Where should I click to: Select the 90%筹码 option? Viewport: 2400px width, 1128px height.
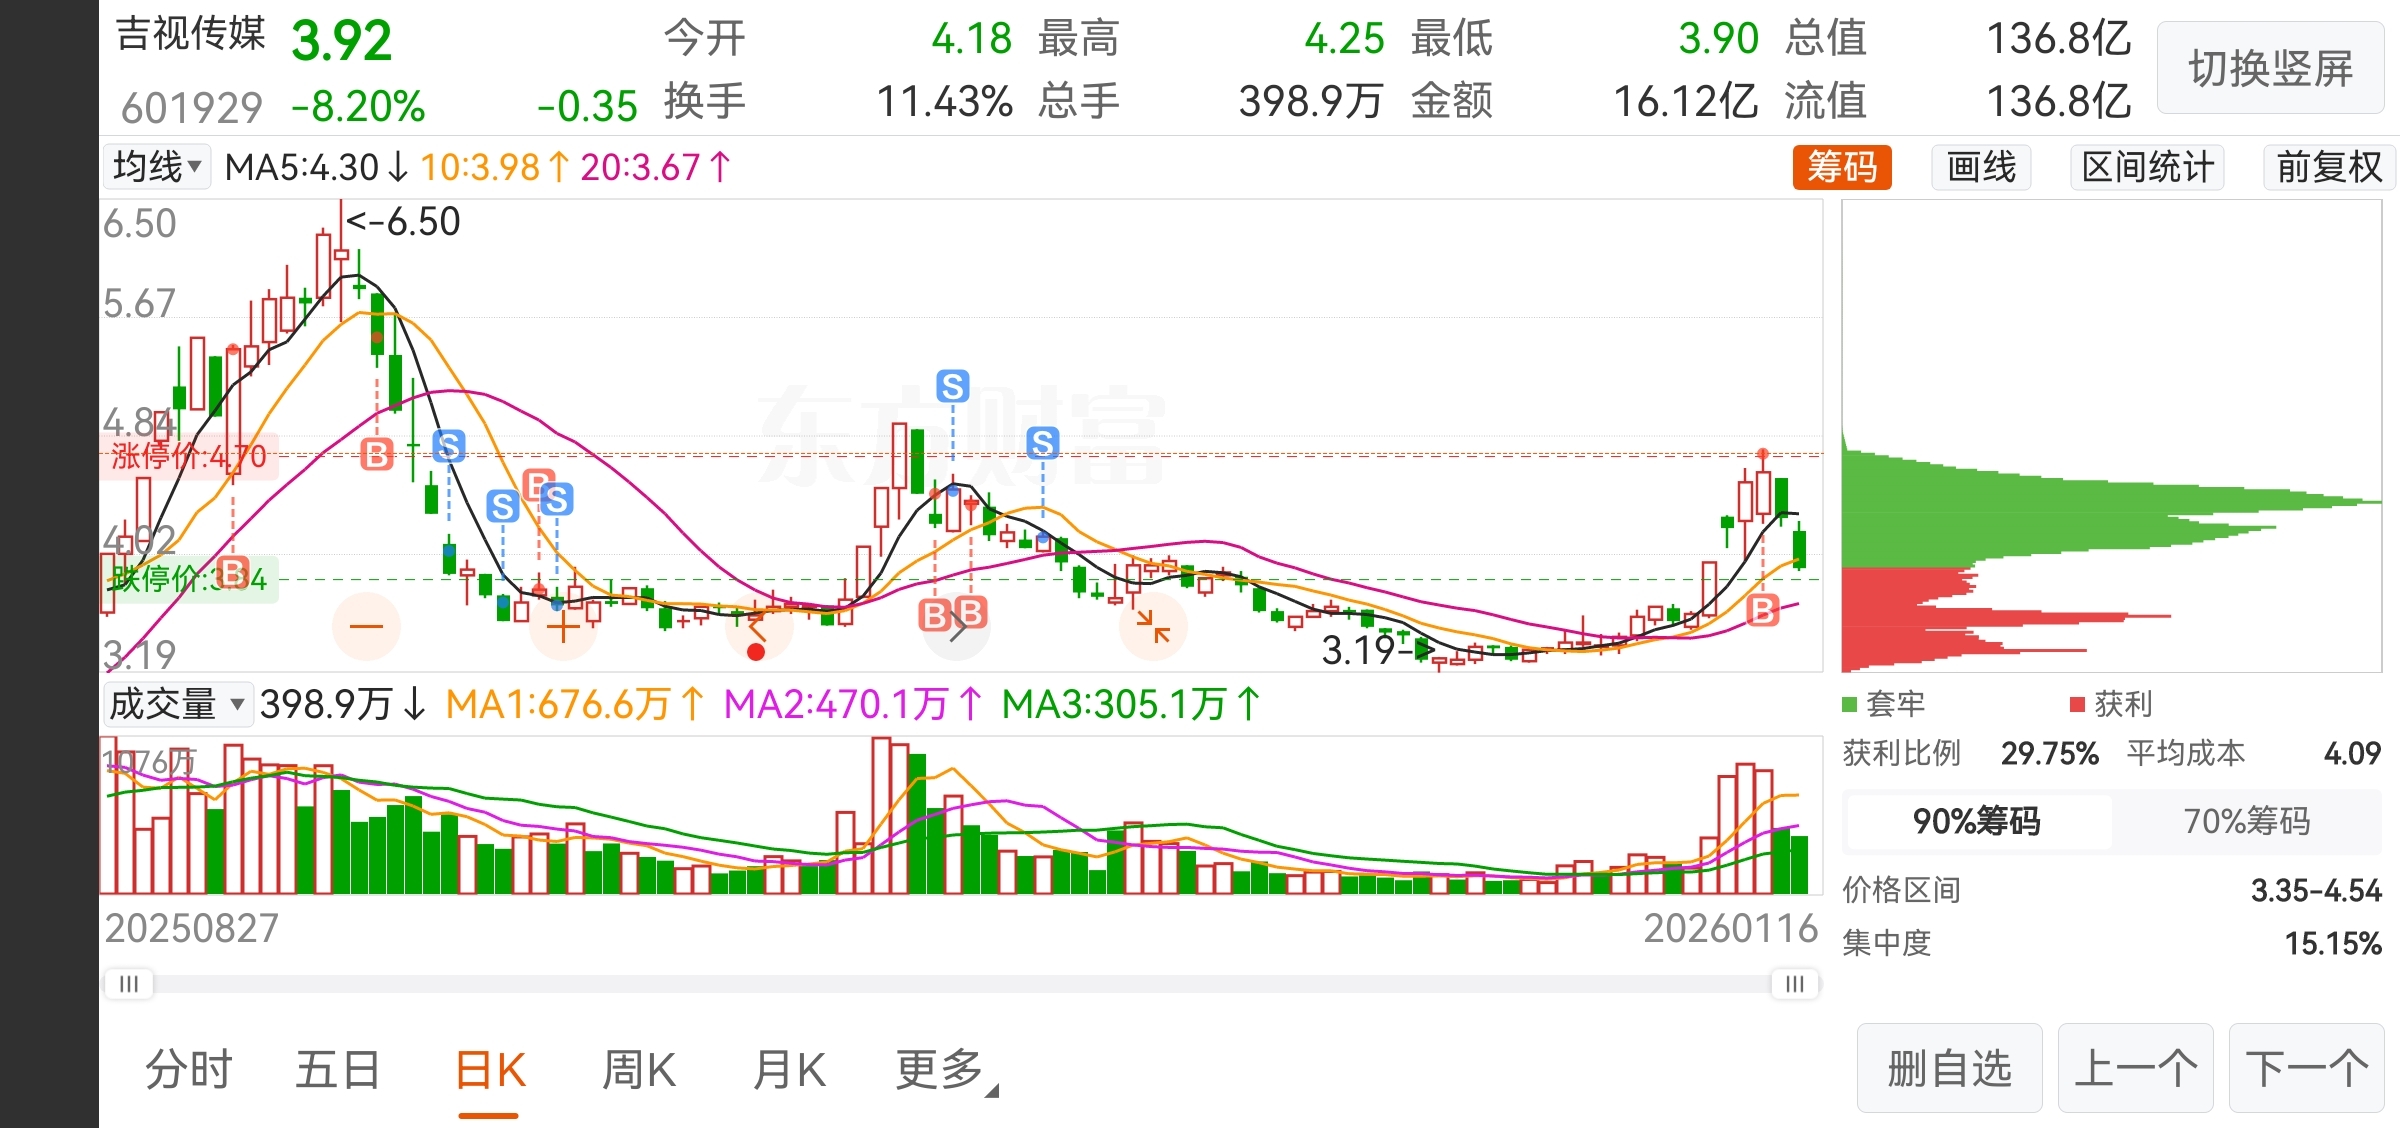pyautogui.click(x=1976, y=821)
